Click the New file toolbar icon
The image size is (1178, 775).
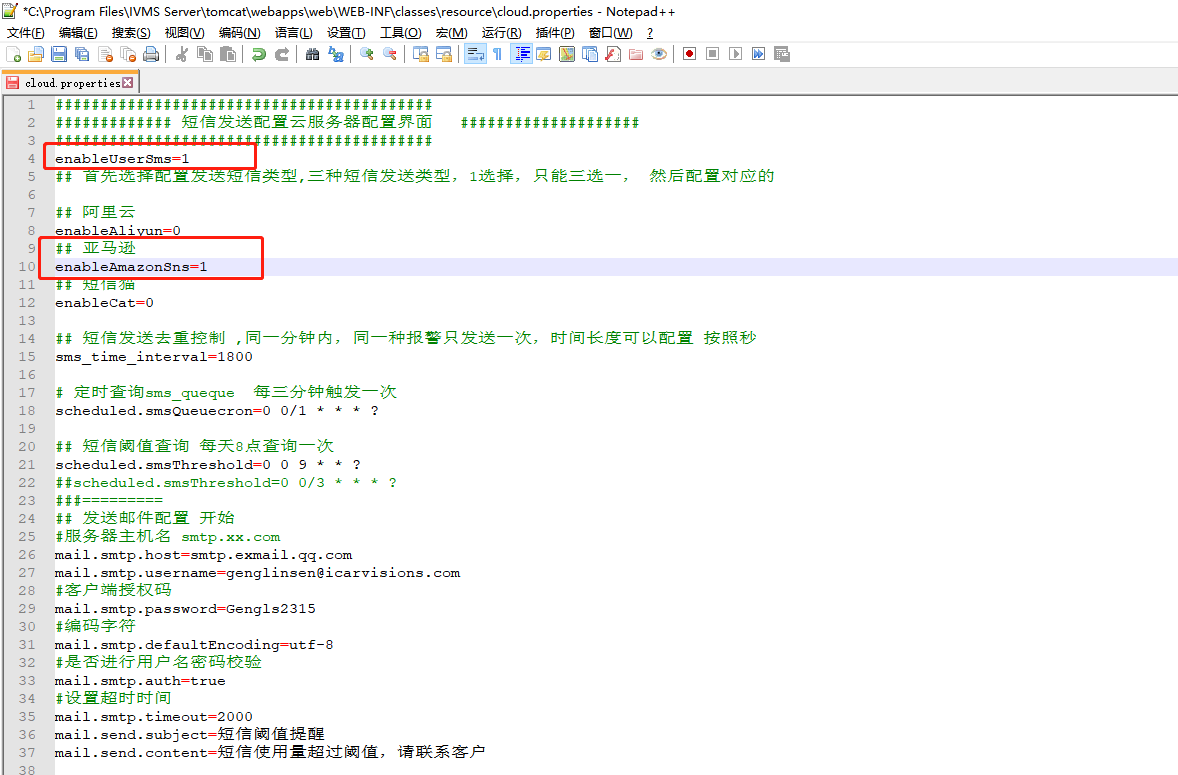pos(14,54)
